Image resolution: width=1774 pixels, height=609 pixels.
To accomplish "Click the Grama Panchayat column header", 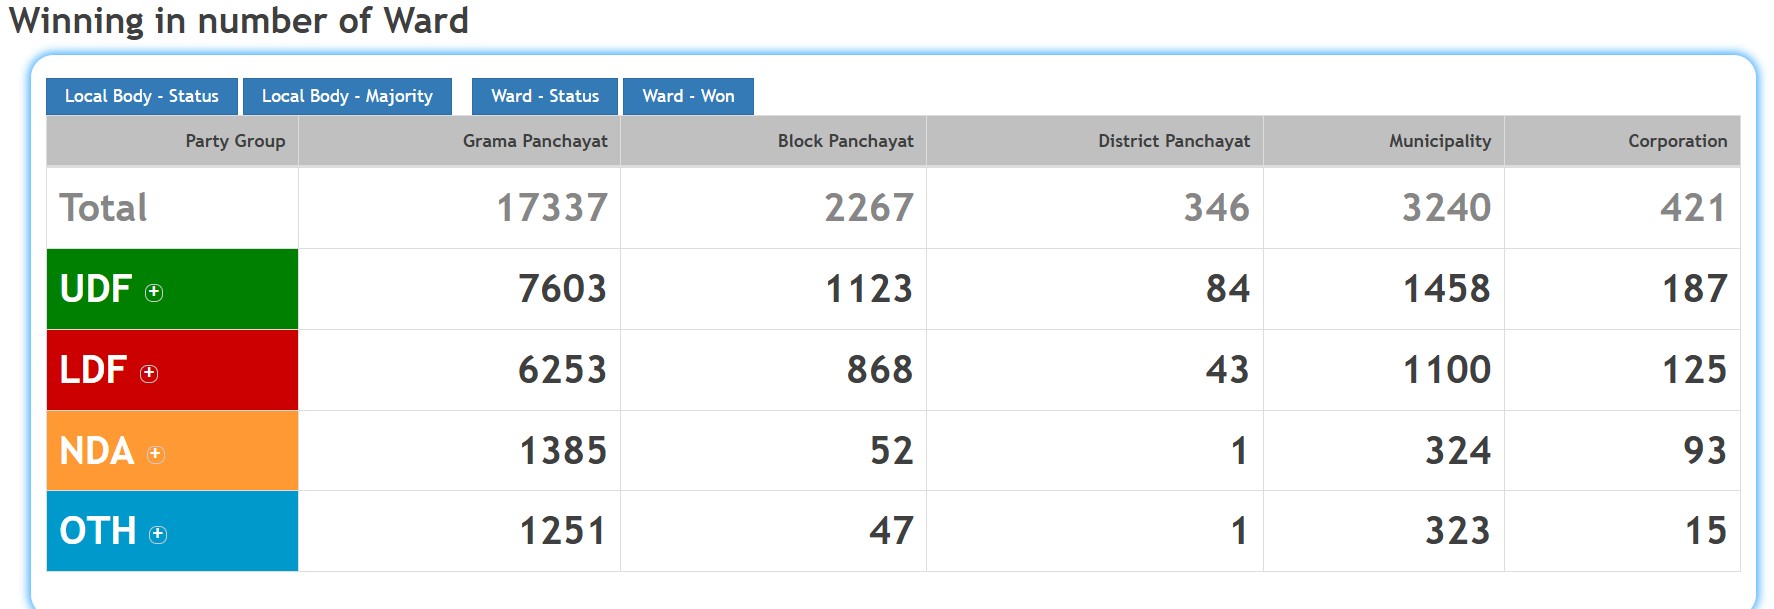I will point(534,141).
